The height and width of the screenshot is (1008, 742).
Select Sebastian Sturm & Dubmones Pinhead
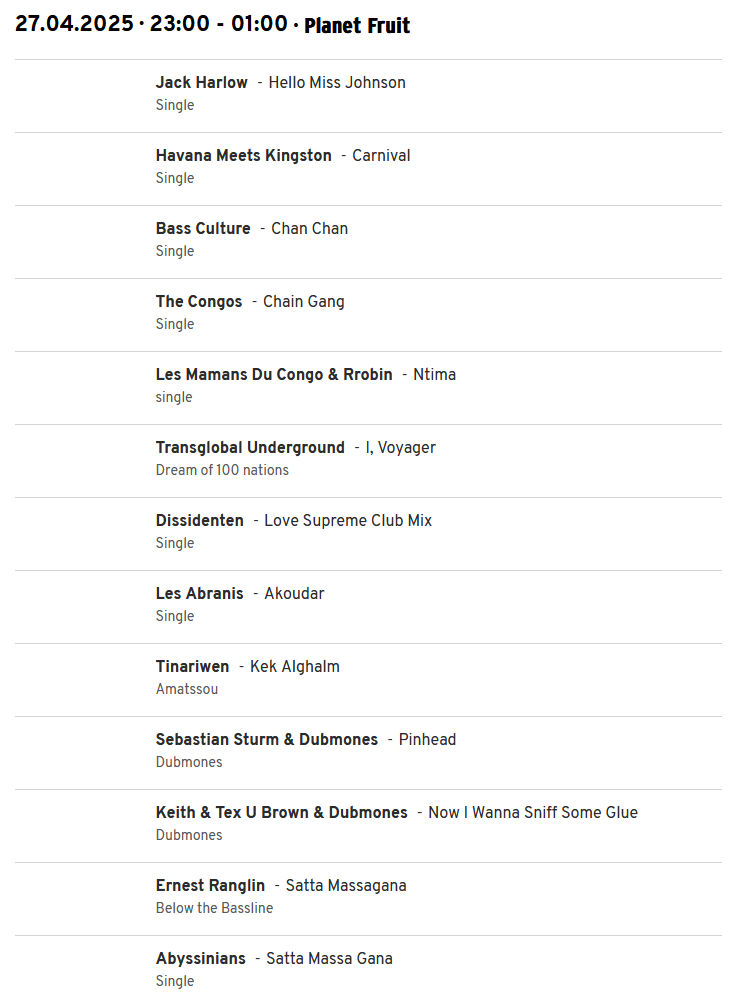368,753
